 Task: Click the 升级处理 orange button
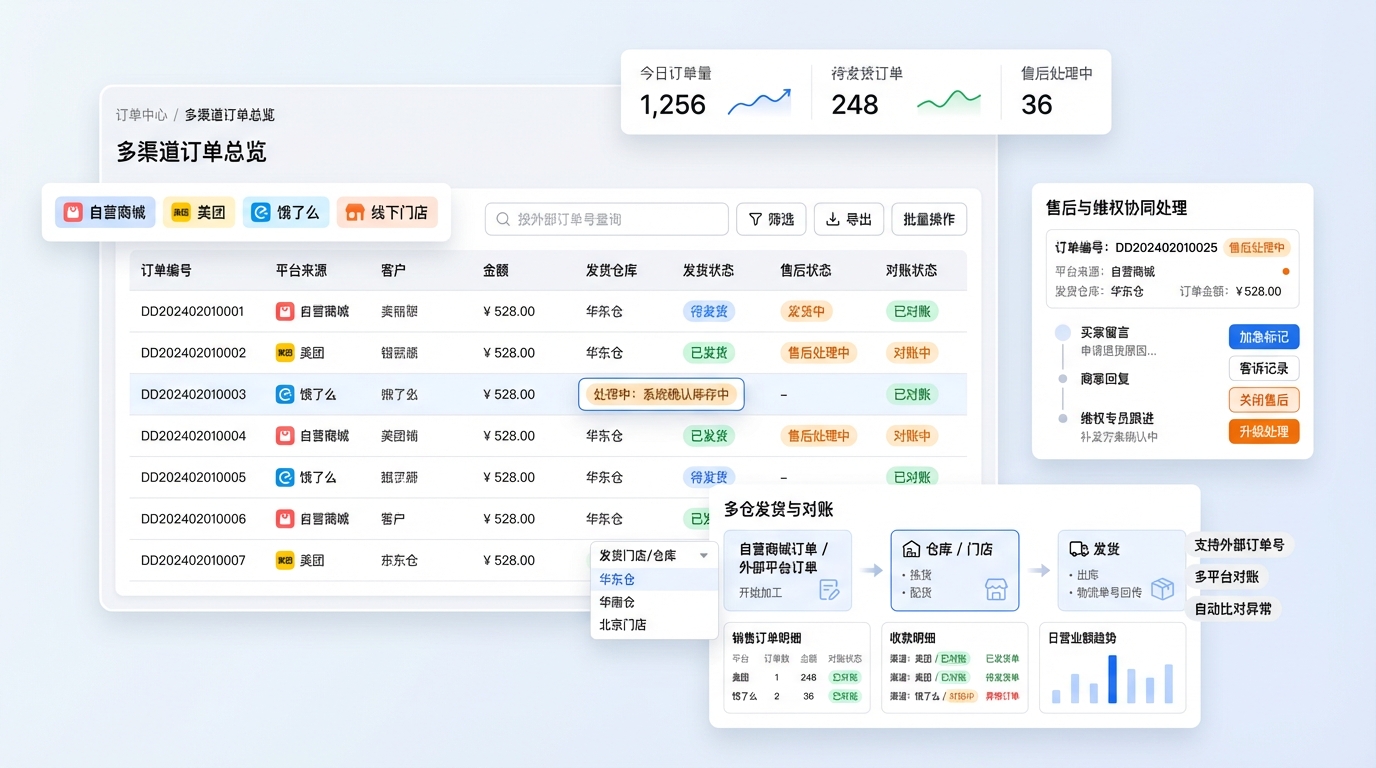(1263, 432)
